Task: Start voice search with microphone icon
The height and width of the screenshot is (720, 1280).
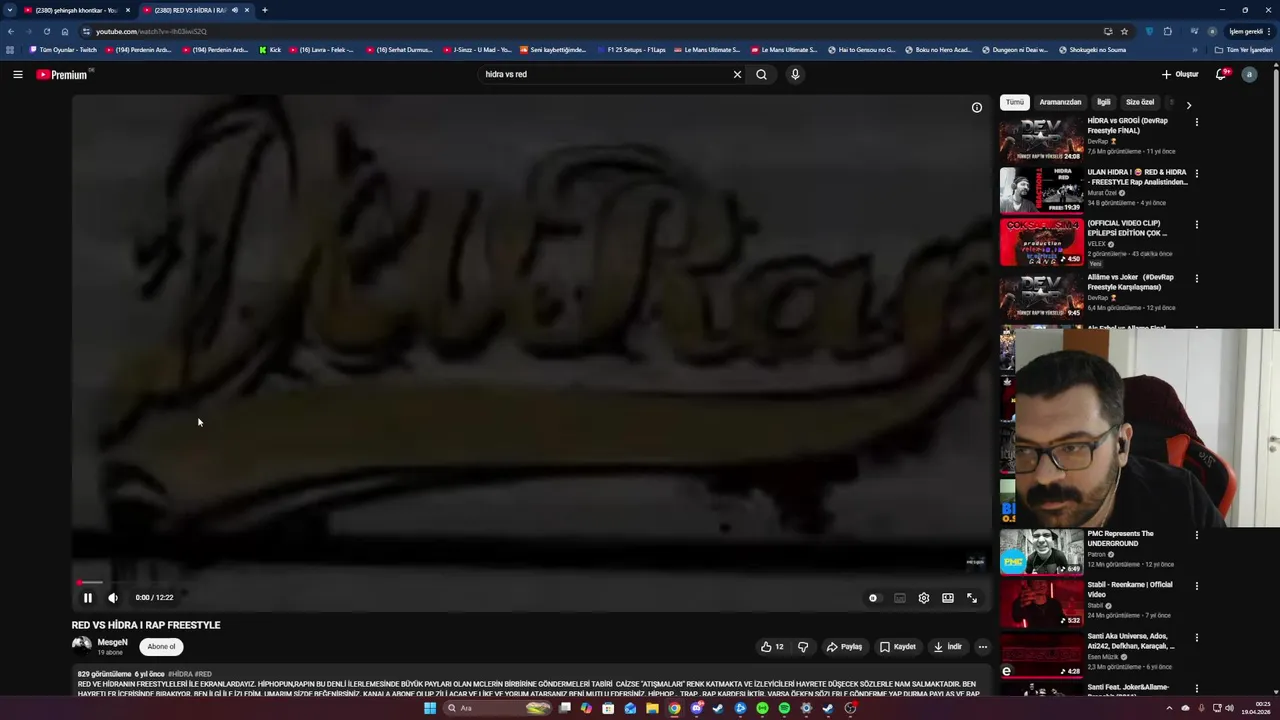Action: coord(795,74)
